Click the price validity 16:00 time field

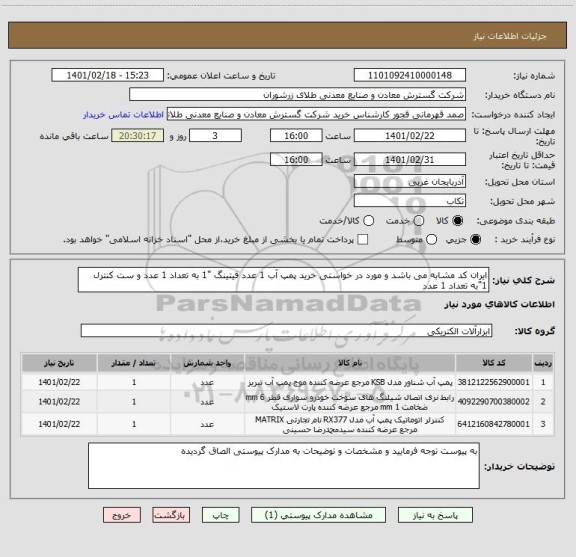(296, 159)
